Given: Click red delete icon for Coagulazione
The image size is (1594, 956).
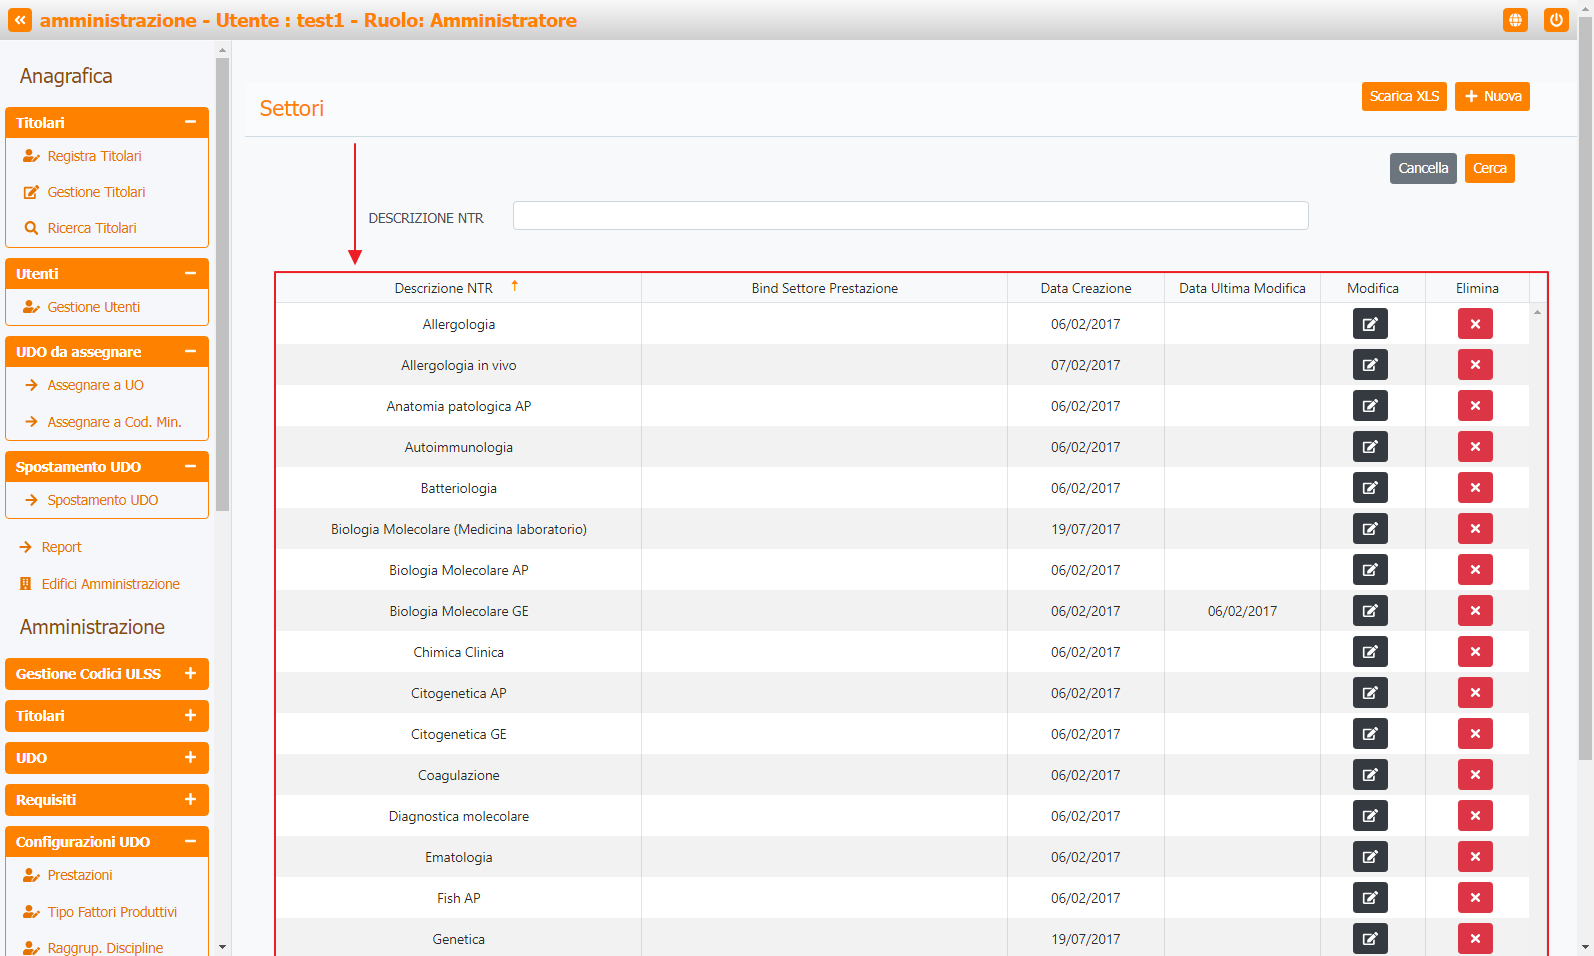Looking at the screenshot, I should (x=1474, y=775).
